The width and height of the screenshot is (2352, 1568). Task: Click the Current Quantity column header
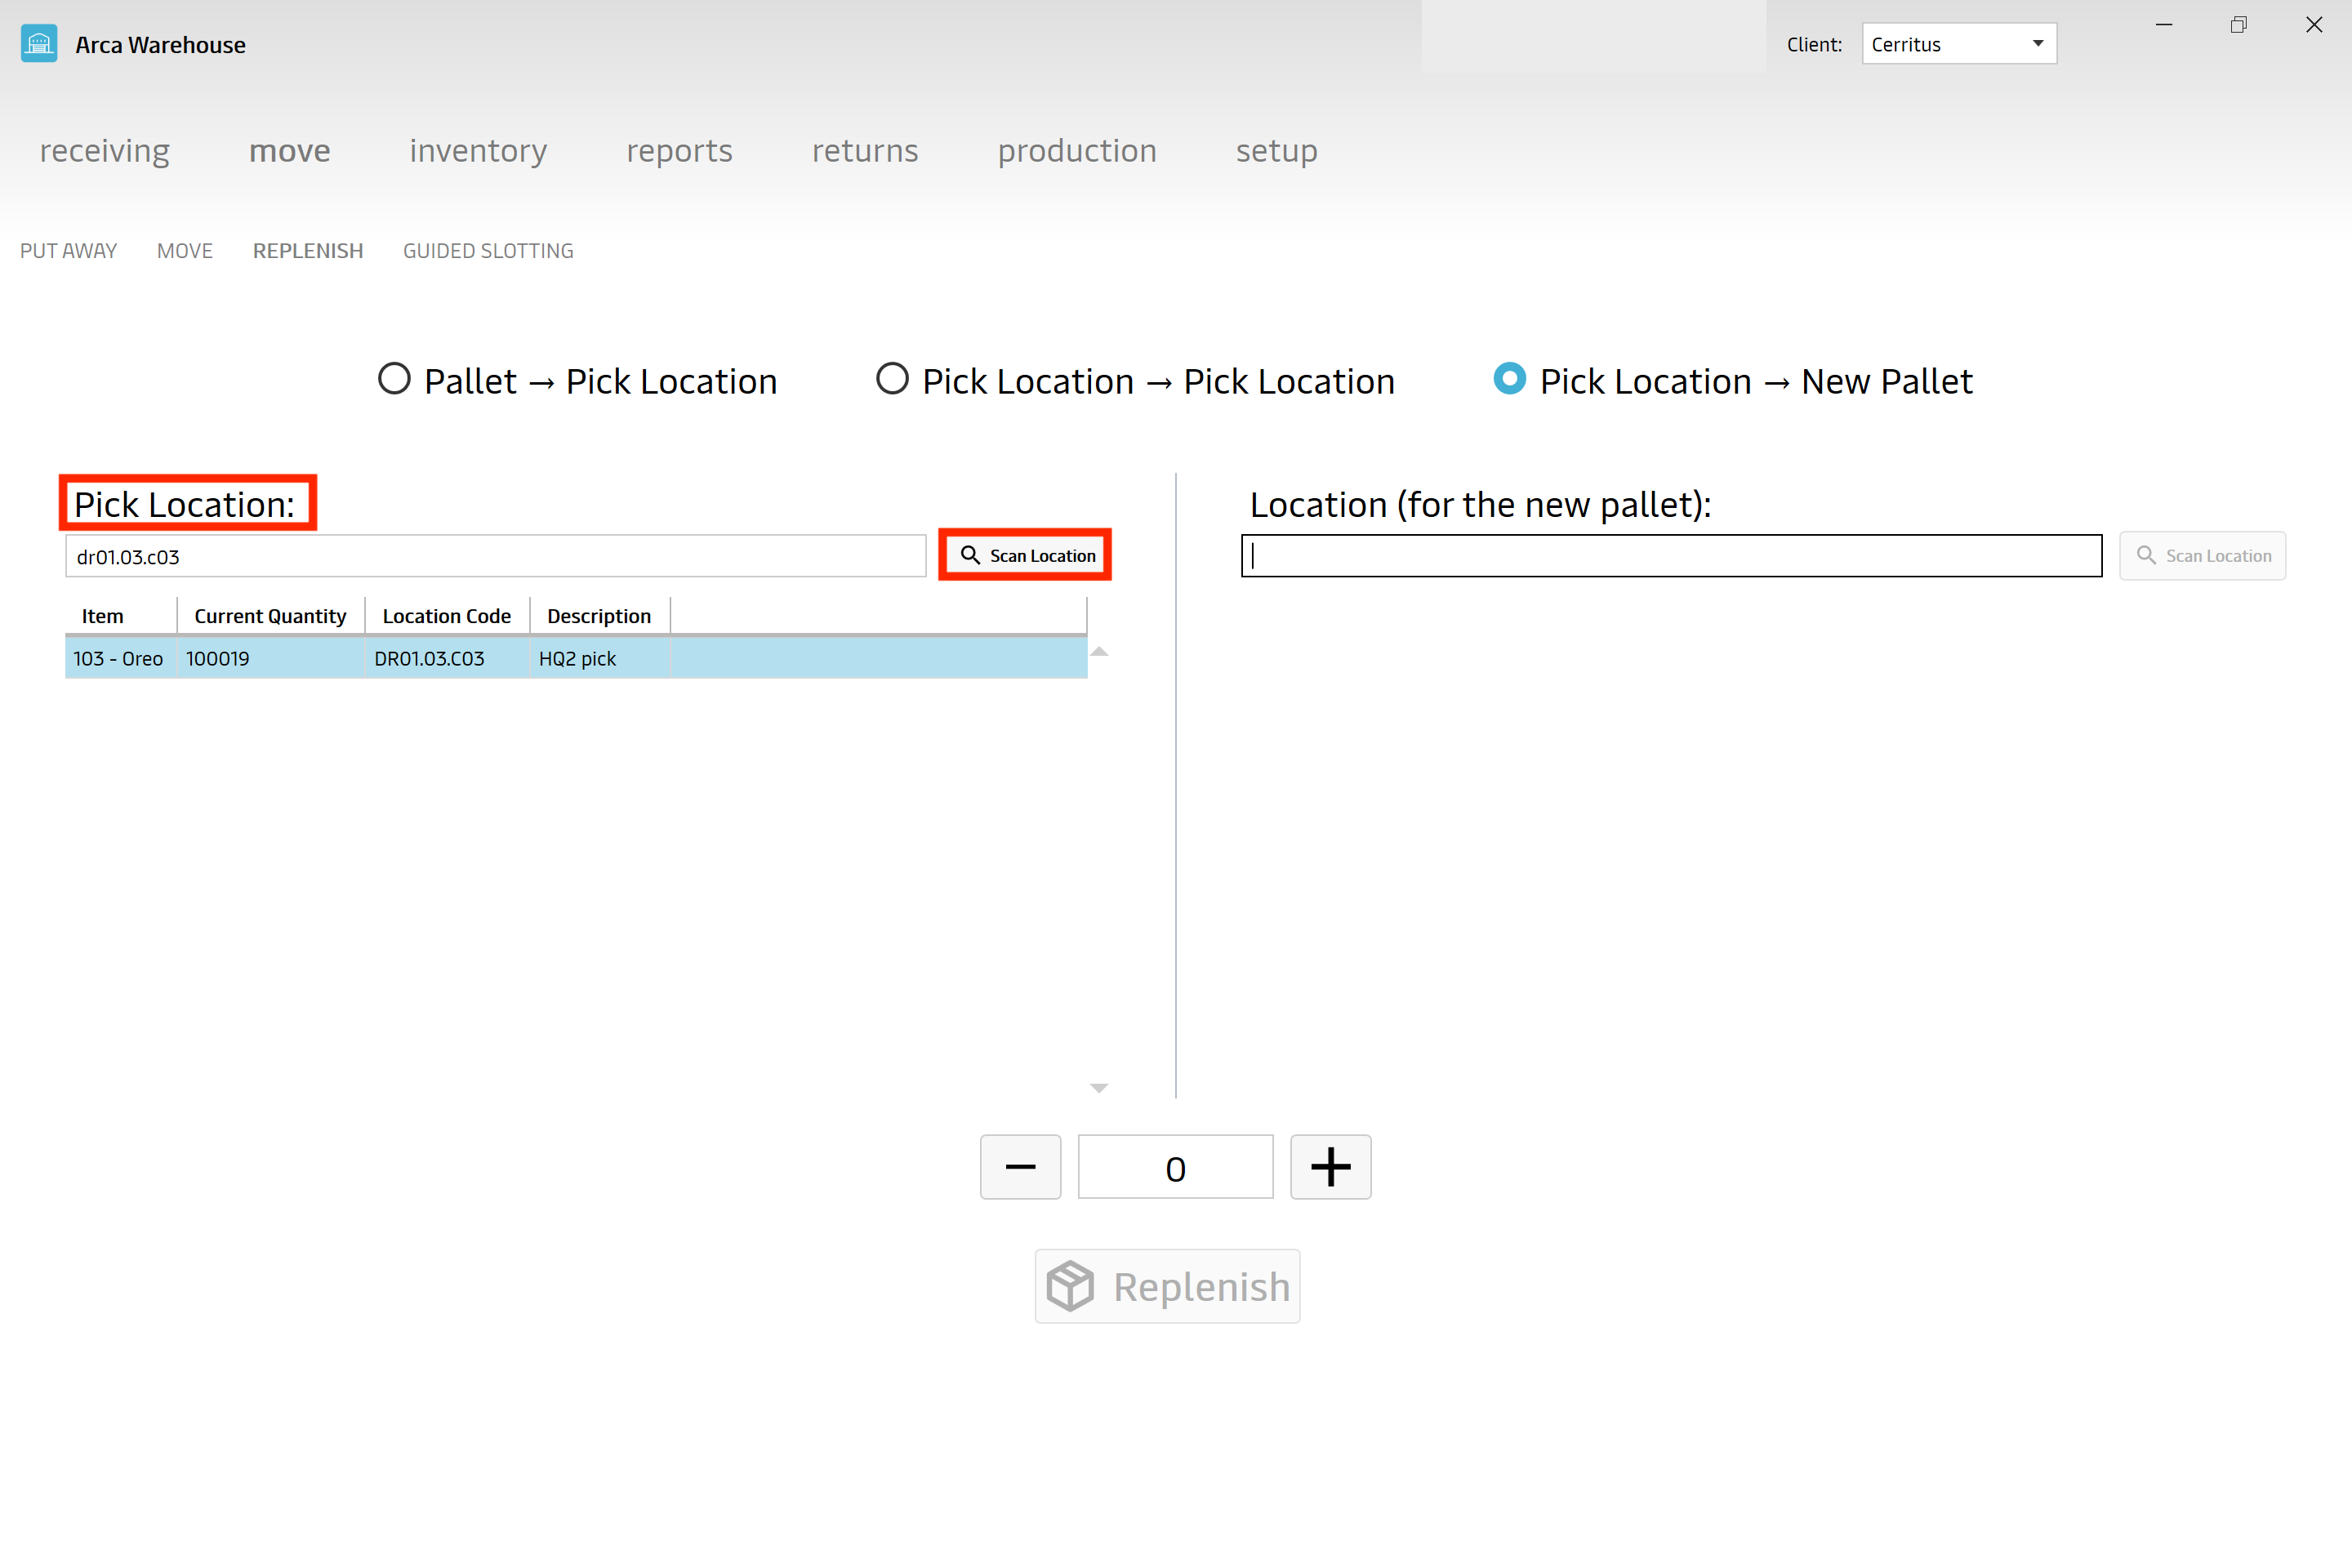coord(271,616)
